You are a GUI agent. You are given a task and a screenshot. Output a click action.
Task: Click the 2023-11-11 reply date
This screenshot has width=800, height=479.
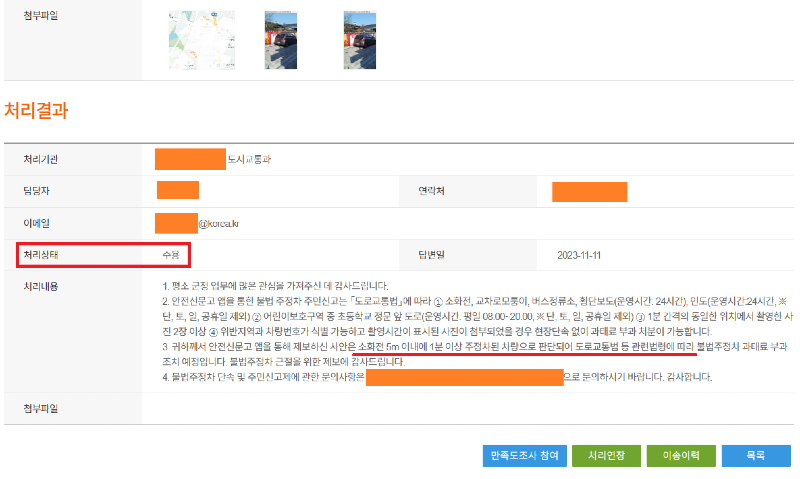pyautogui.click(x=579, y=255)
